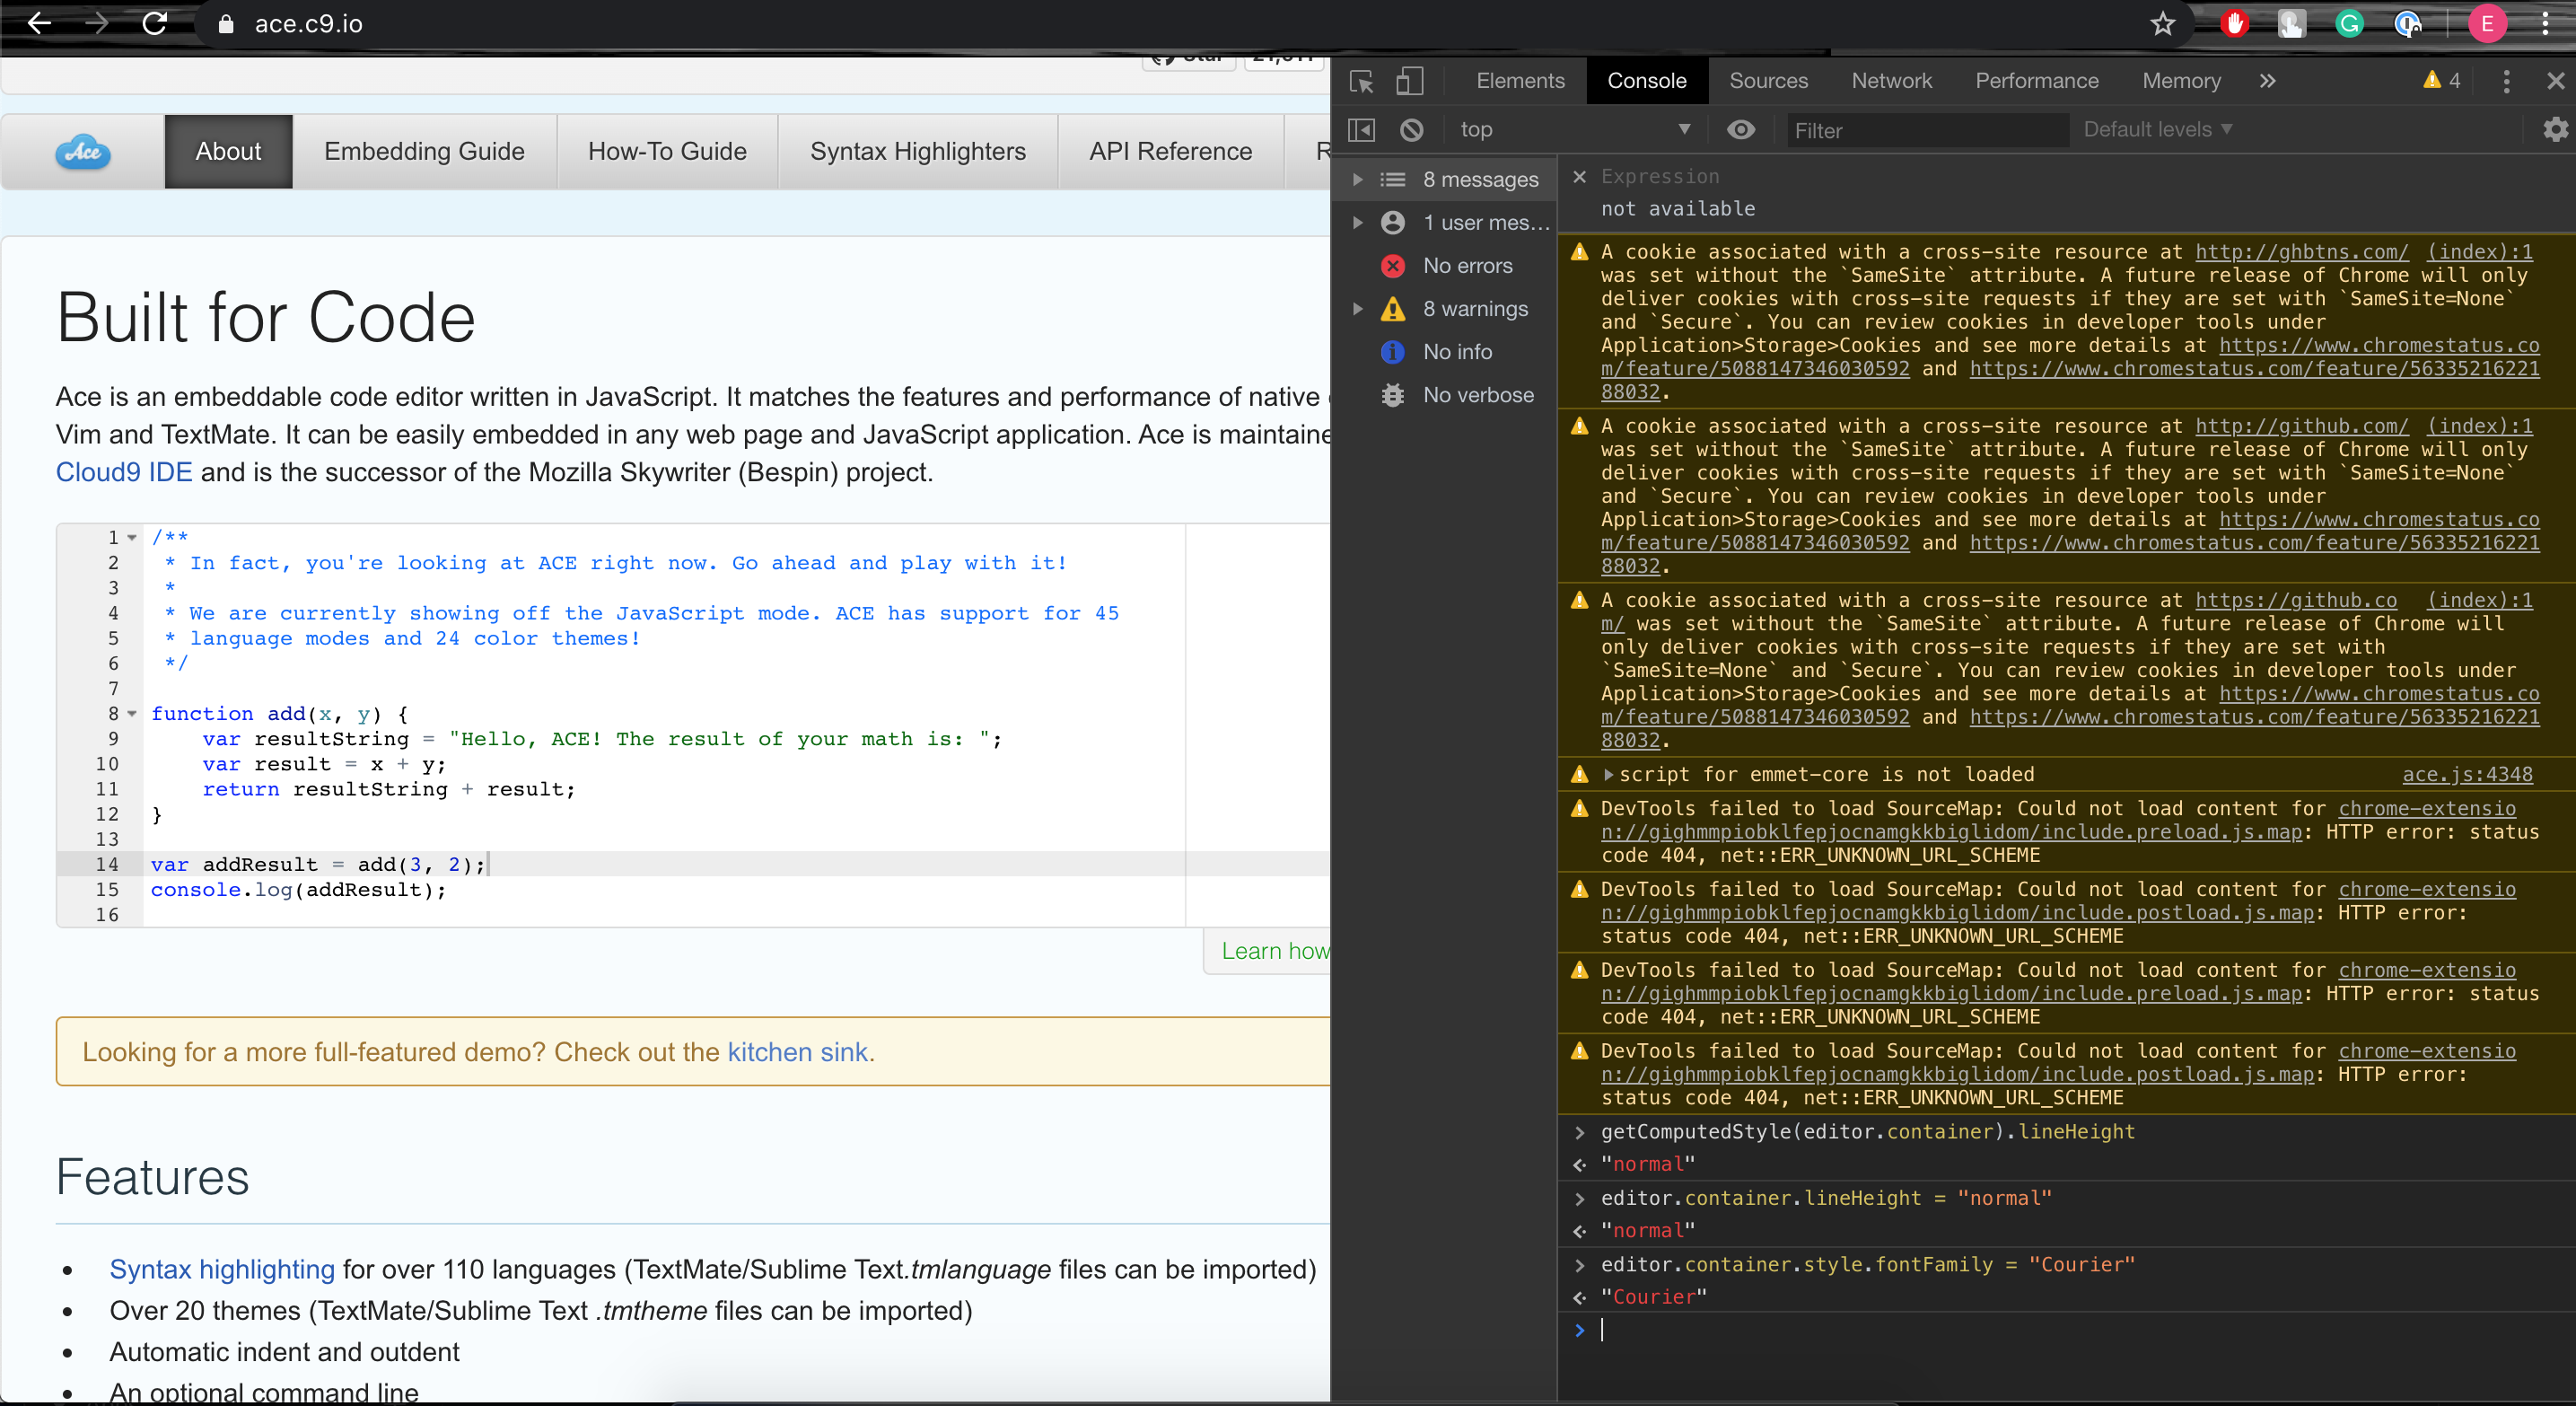Switch to the Network tab
The image size is (2576, 1406).
click(1891, 81)
